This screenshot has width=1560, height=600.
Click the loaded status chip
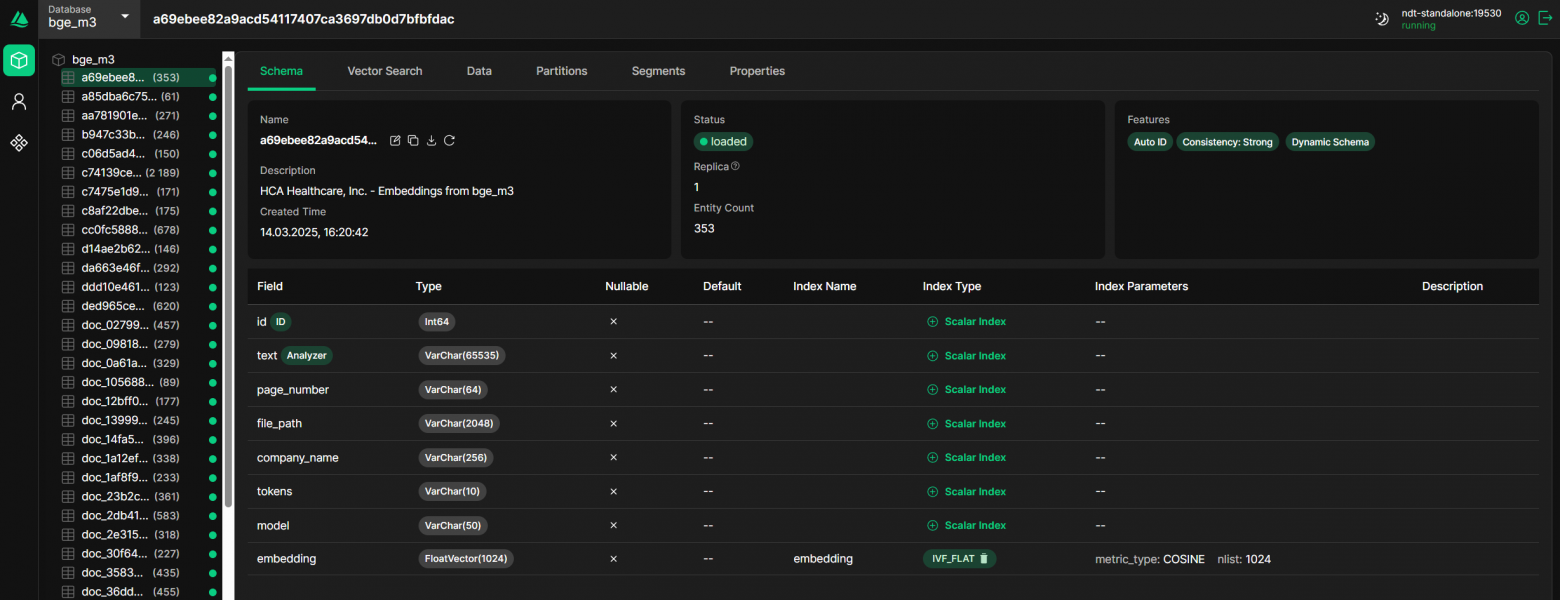[x=724, y=142]
